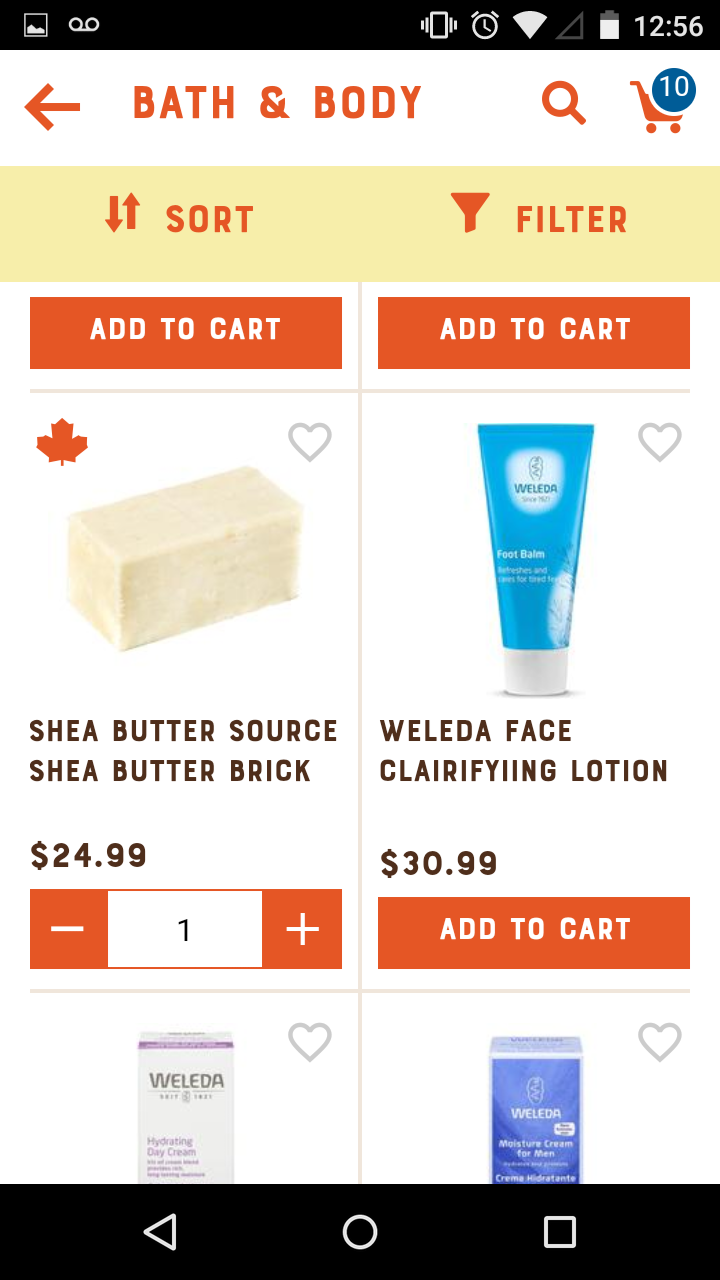Toggle heart on Weleda Hydrating Day Cream
This screenshot has width=720, height=1280.
[x=310, y=1043]
